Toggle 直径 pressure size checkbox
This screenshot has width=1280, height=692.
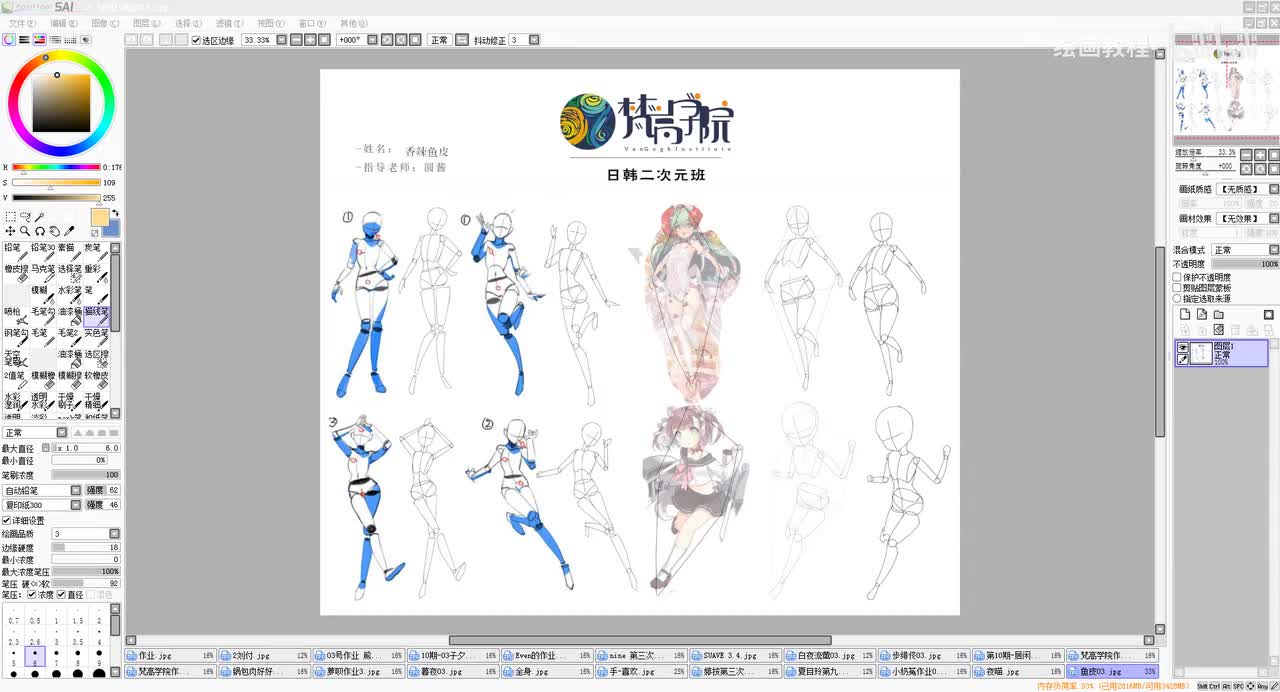pyautogui.click(x=61, y=595)
